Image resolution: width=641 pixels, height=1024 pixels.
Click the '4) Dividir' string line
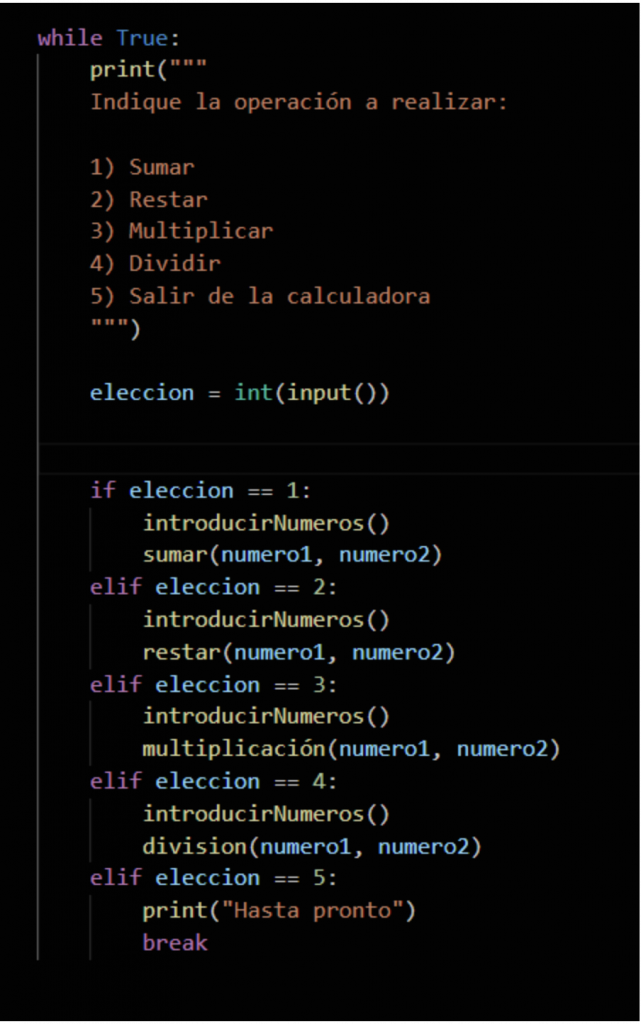click(155, 264)
